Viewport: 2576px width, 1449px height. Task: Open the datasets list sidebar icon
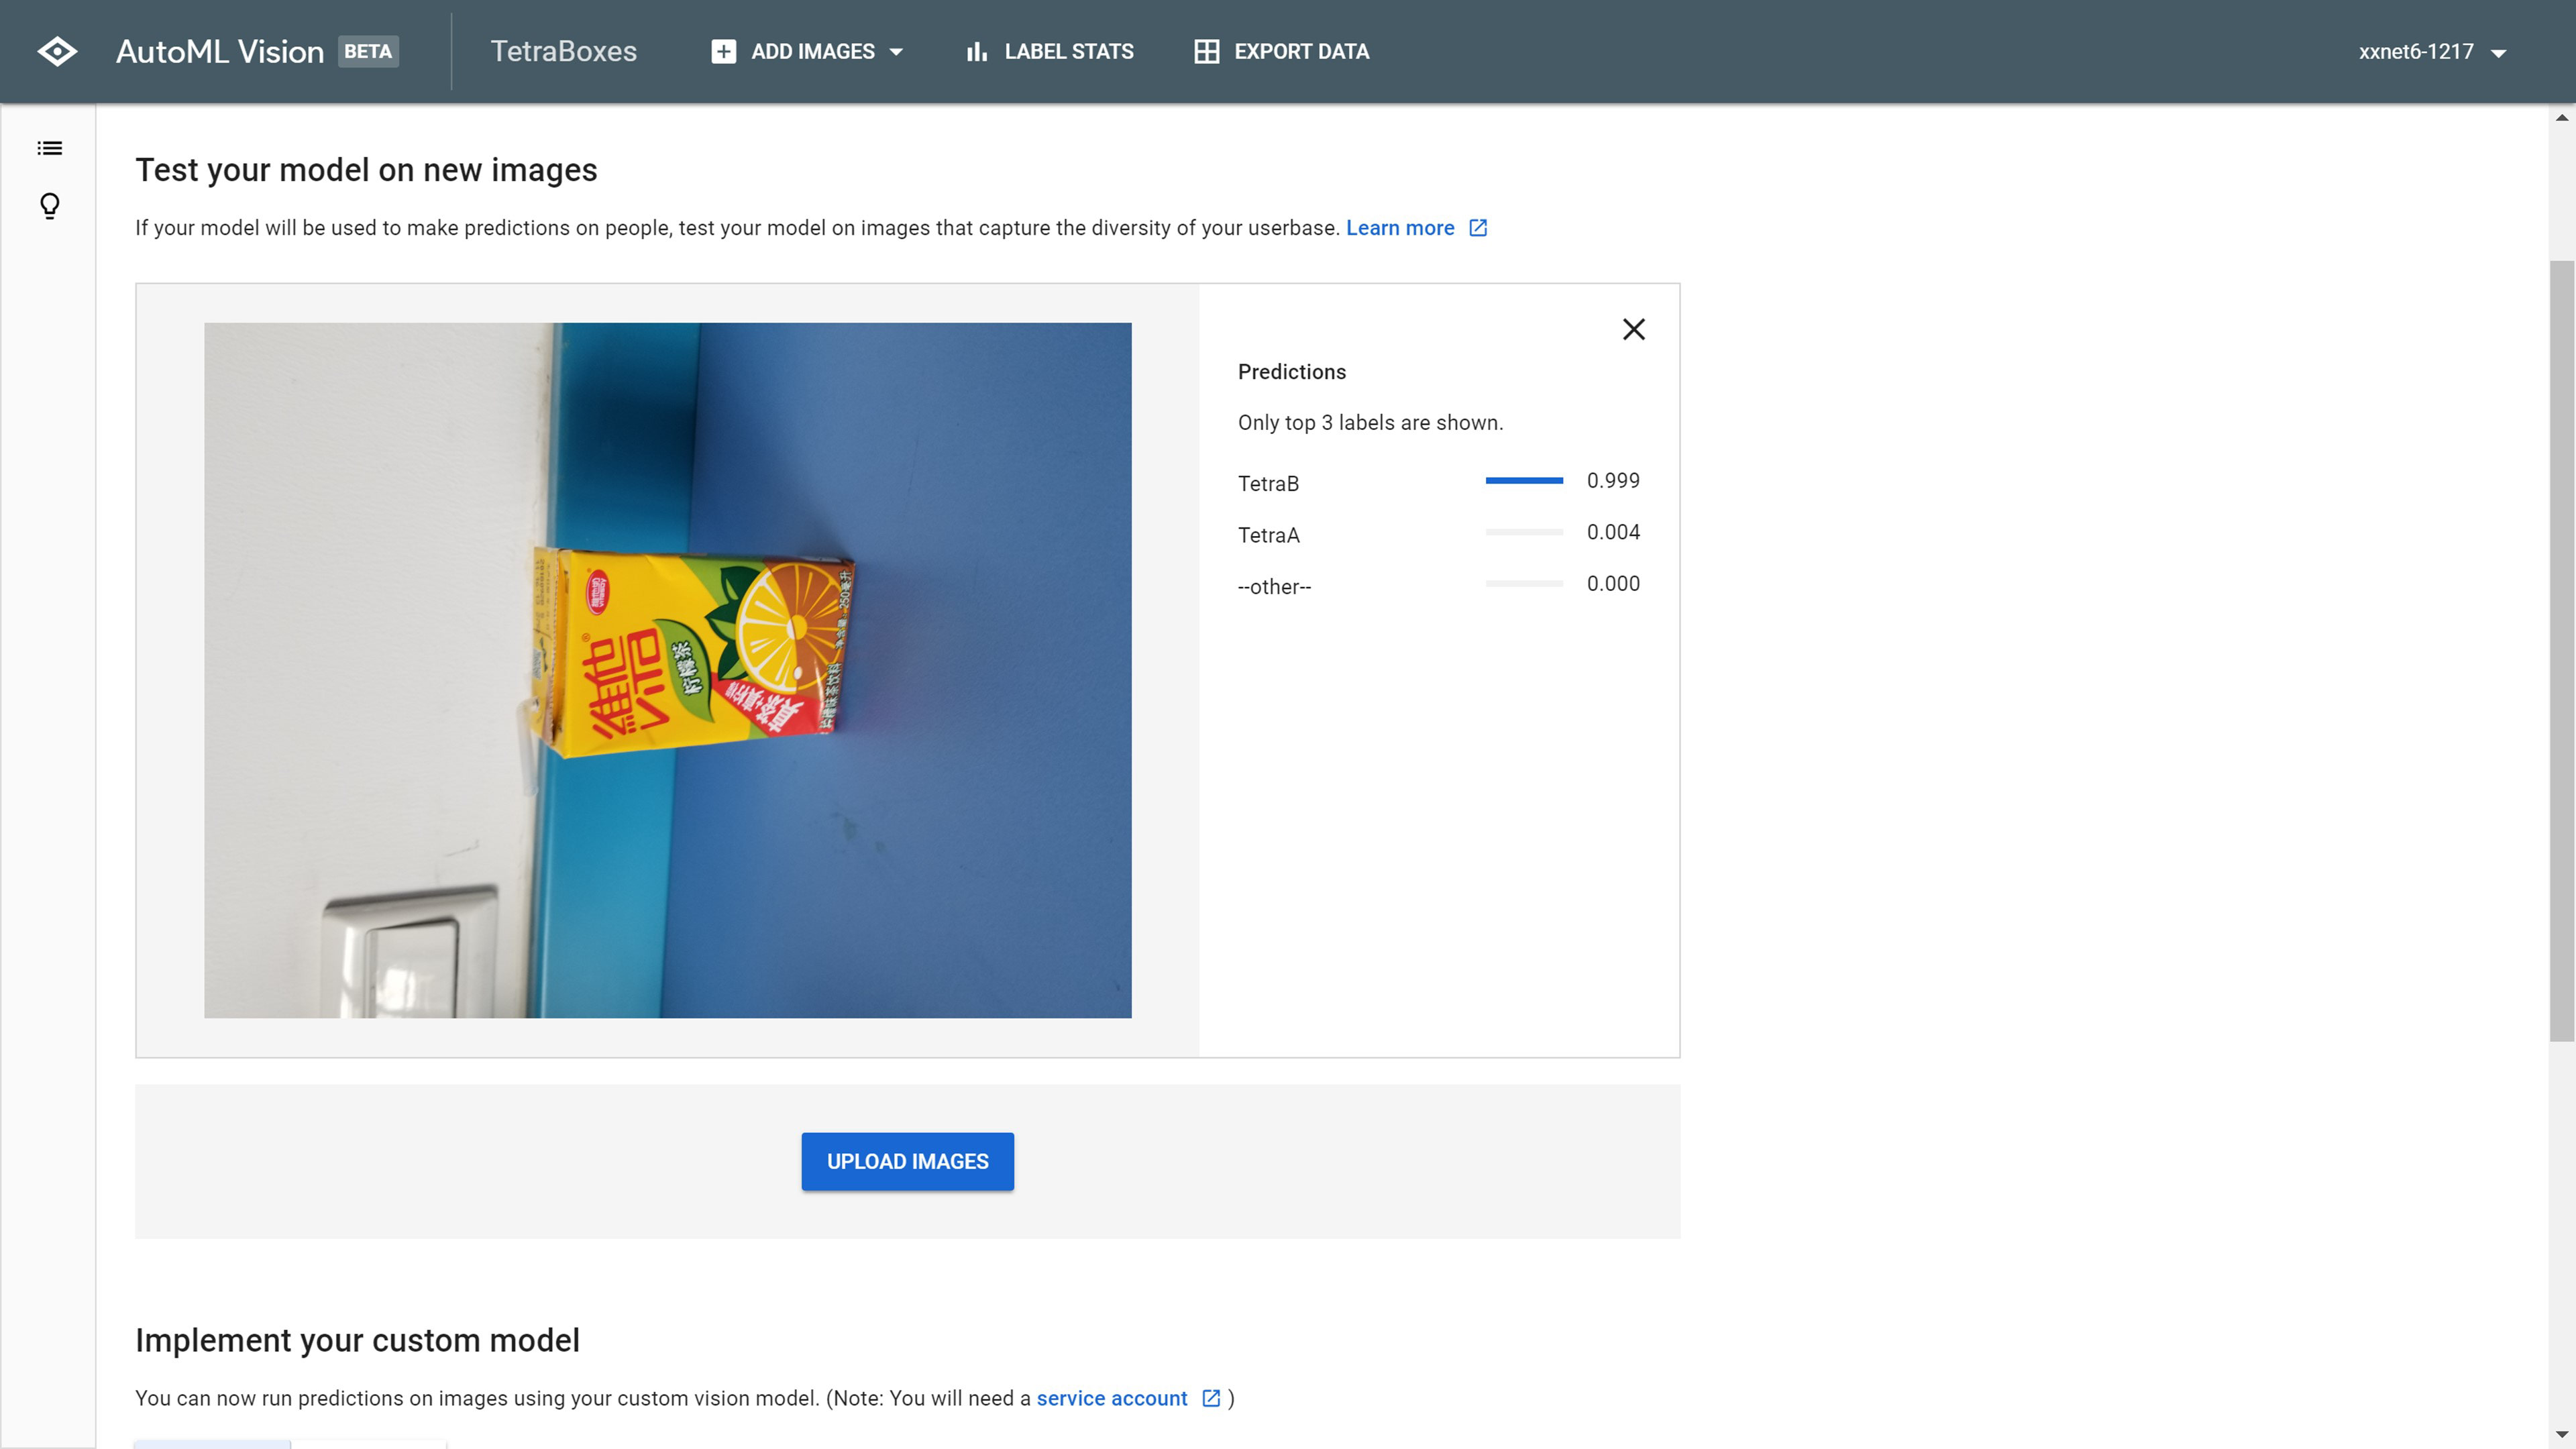tap(49, 148)
